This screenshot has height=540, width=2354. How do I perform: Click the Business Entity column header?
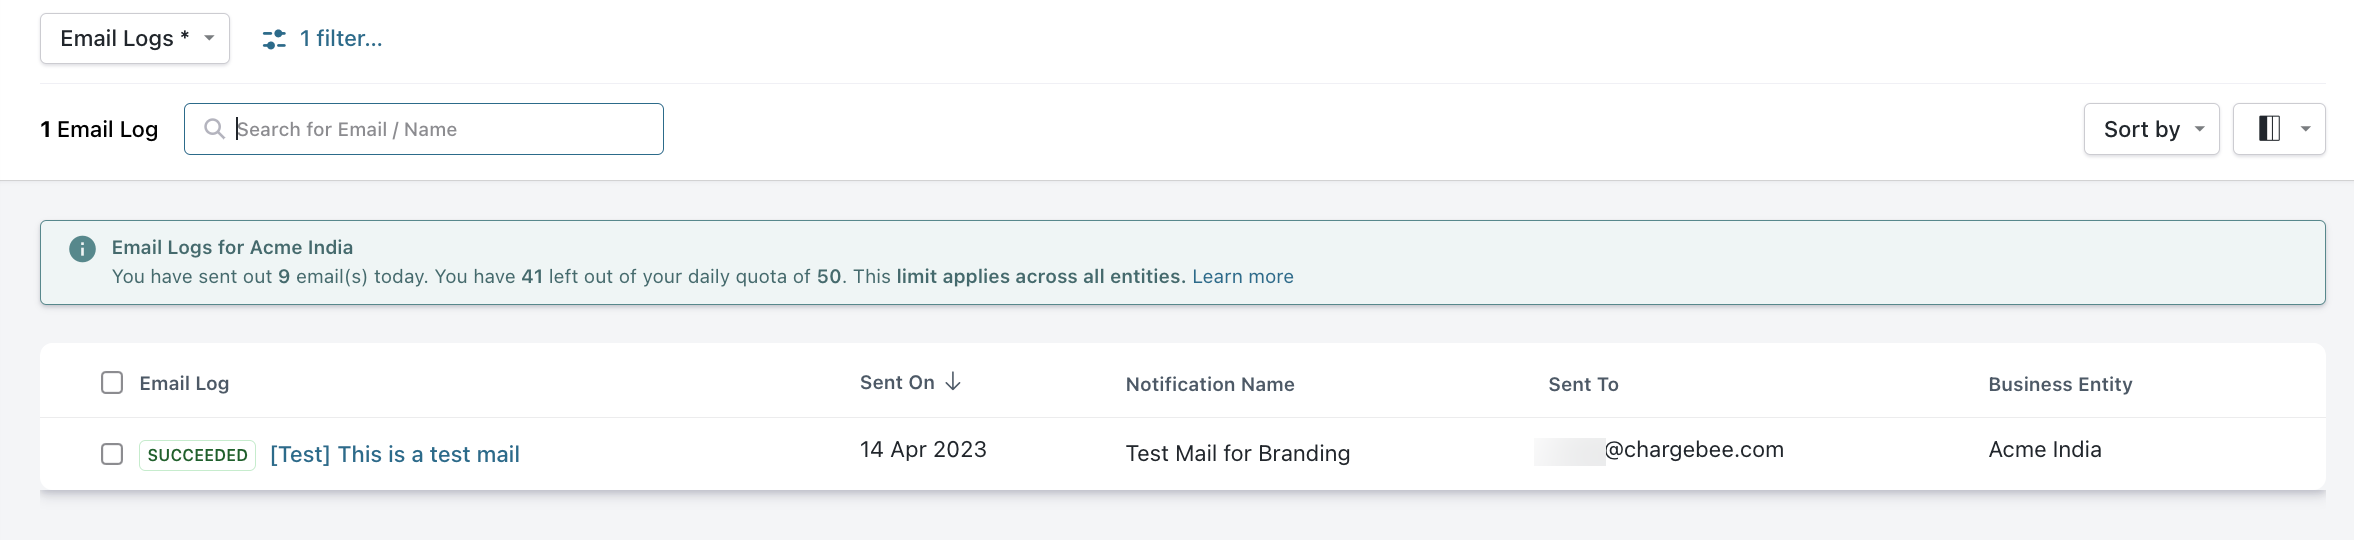(x=2060, y=384)
